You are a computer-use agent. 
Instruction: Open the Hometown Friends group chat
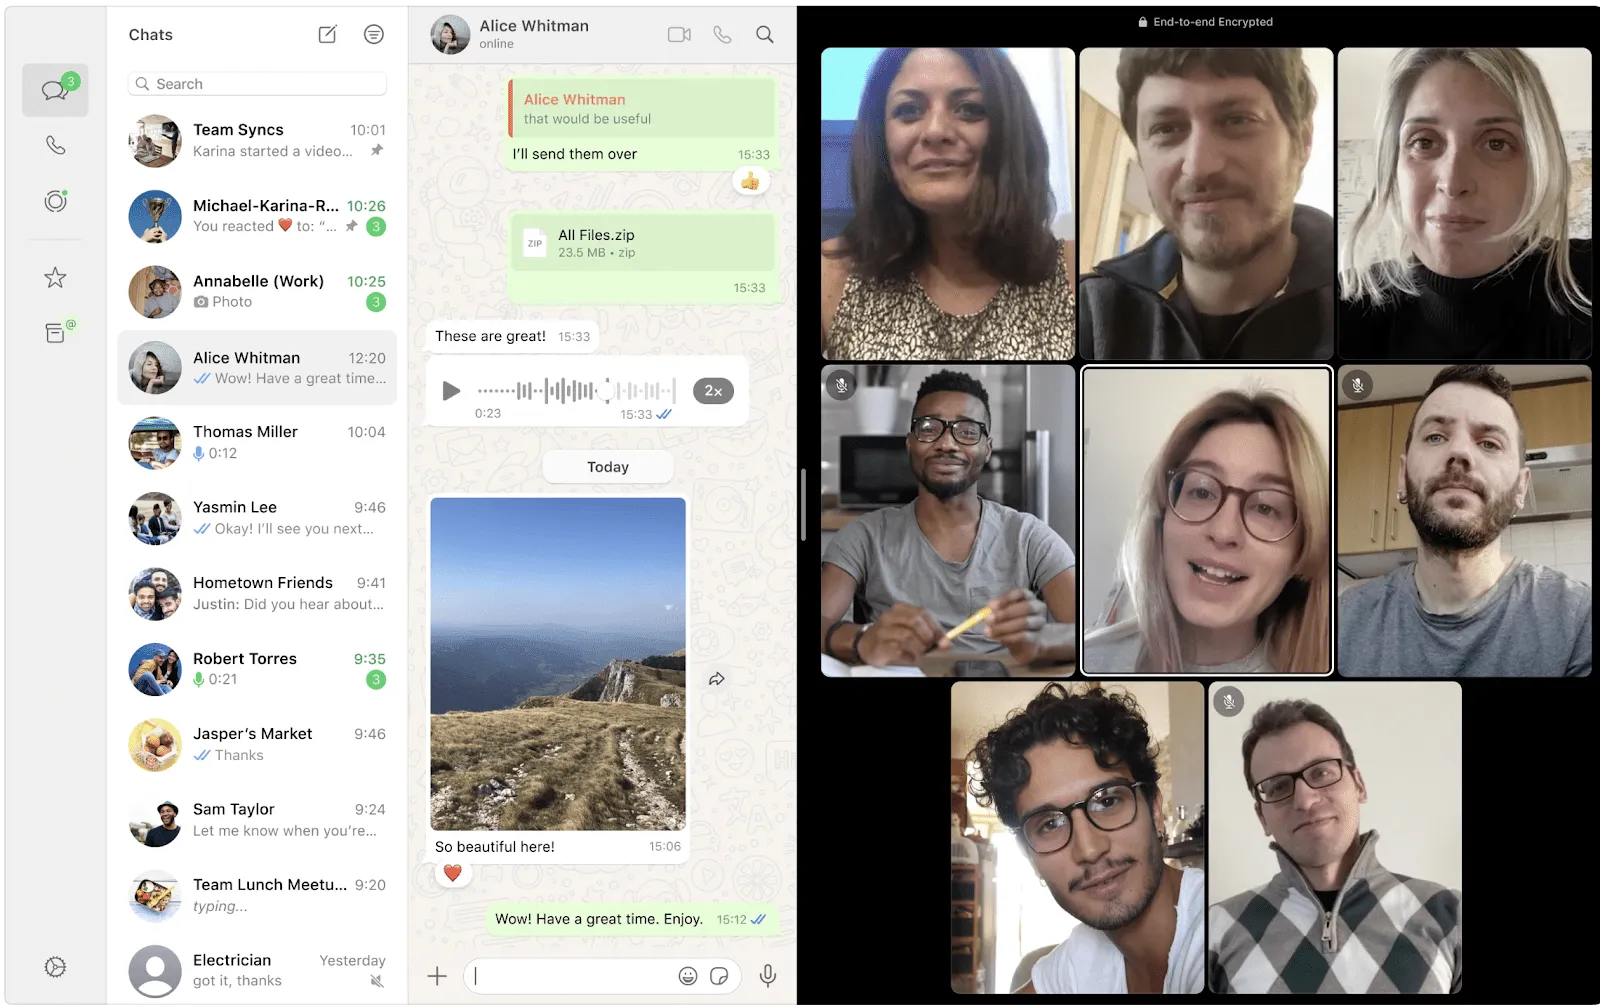(x=257, y=594)
